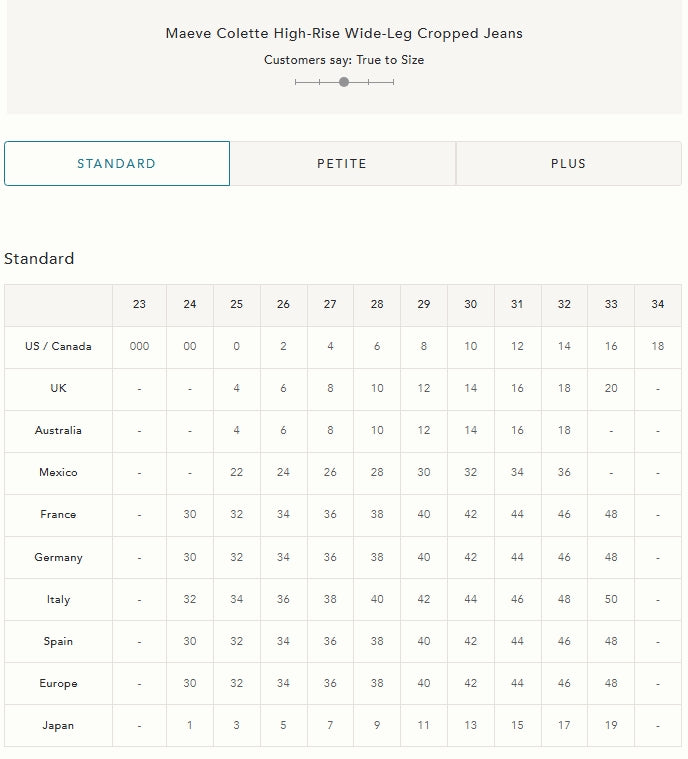The height and width of the screenshot is (759, 688).
Task: Click the Mexico row label
Action: [x=59, y=472]
